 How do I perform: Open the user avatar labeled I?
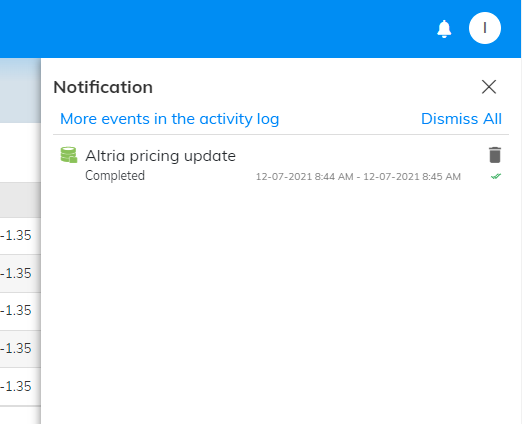point(485,28)
